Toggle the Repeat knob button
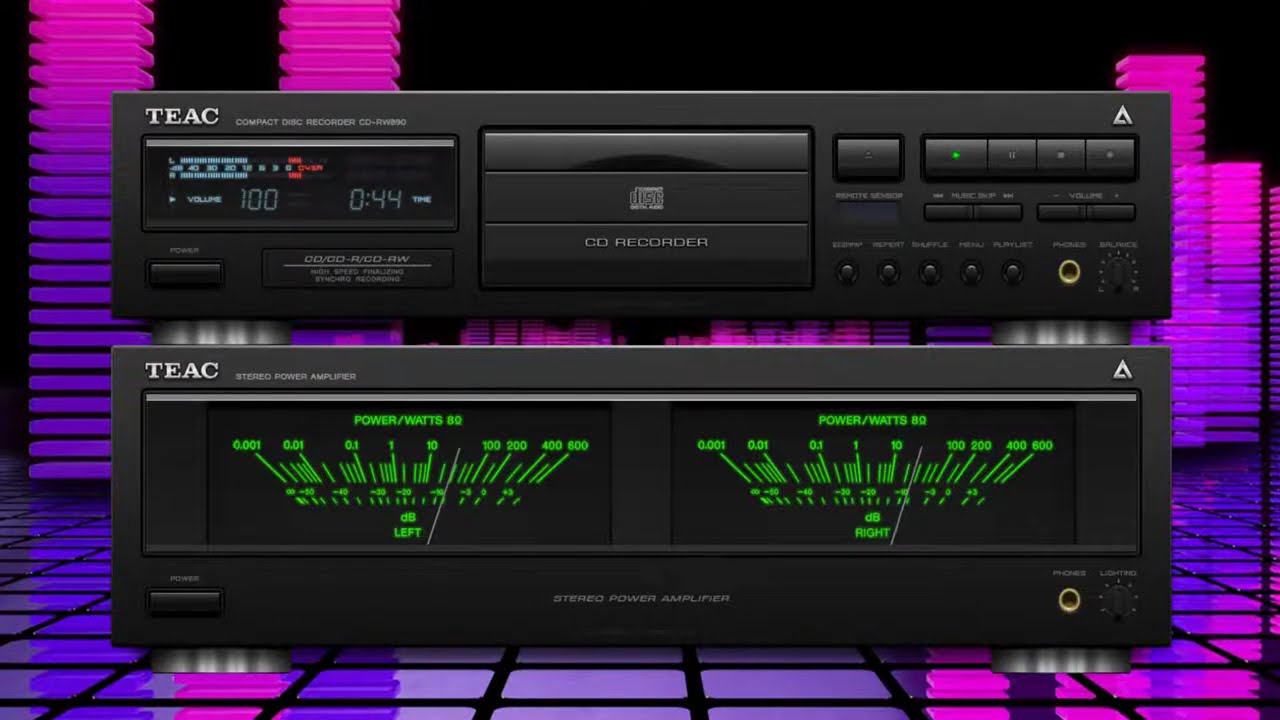Image resolution: width=1280 pixels, height=720 pixels. [x=888, y=272]
